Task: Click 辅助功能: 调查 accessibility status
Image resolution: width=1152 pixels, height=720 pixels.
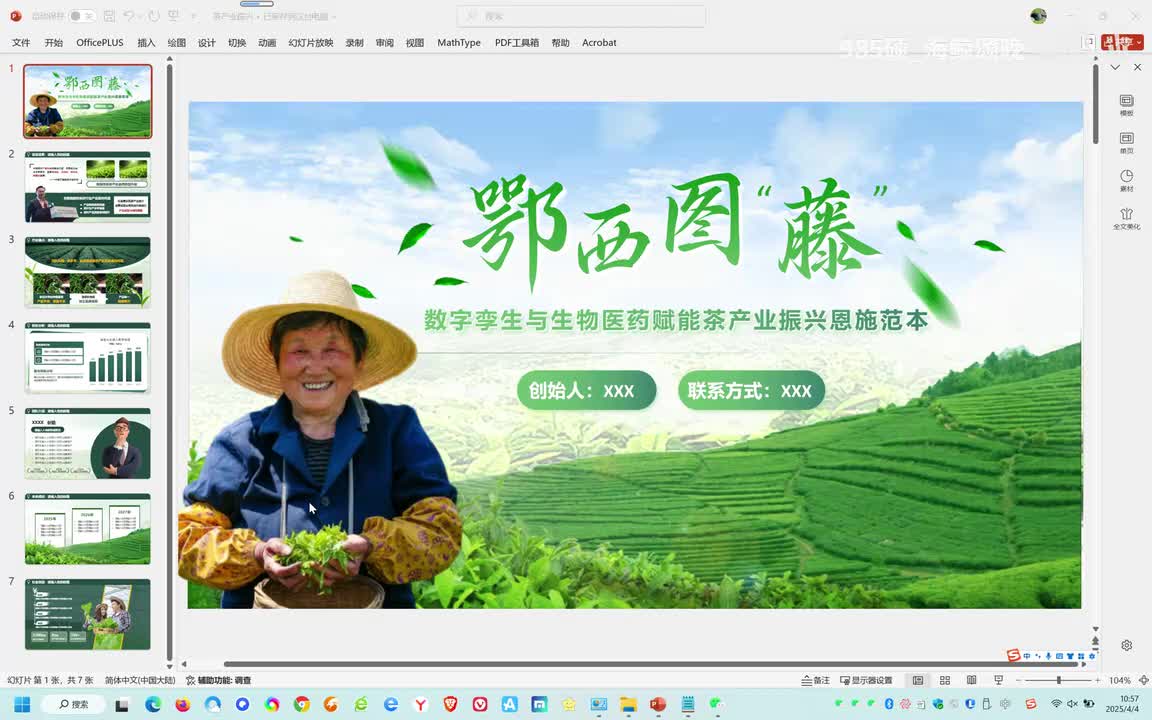Action: click(x=218, y=680)
